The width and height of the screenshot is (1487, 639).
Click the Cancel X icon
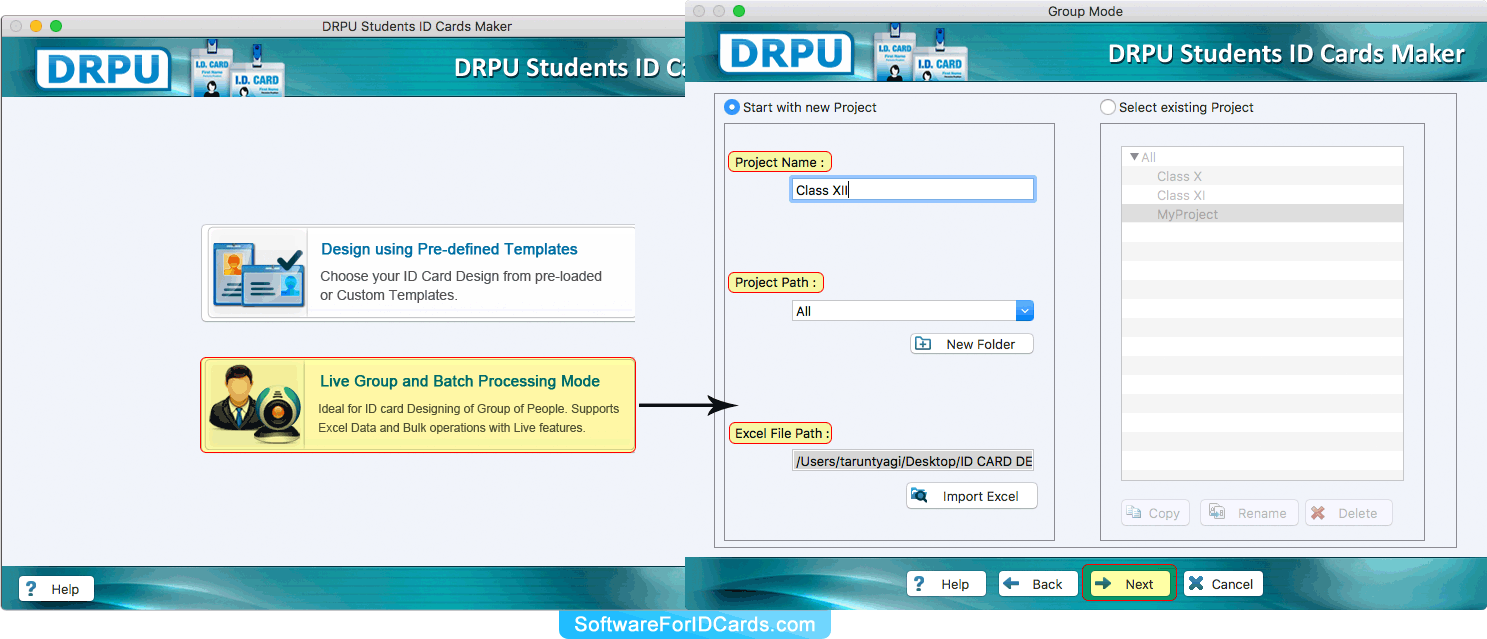[x=1196, y=584]
